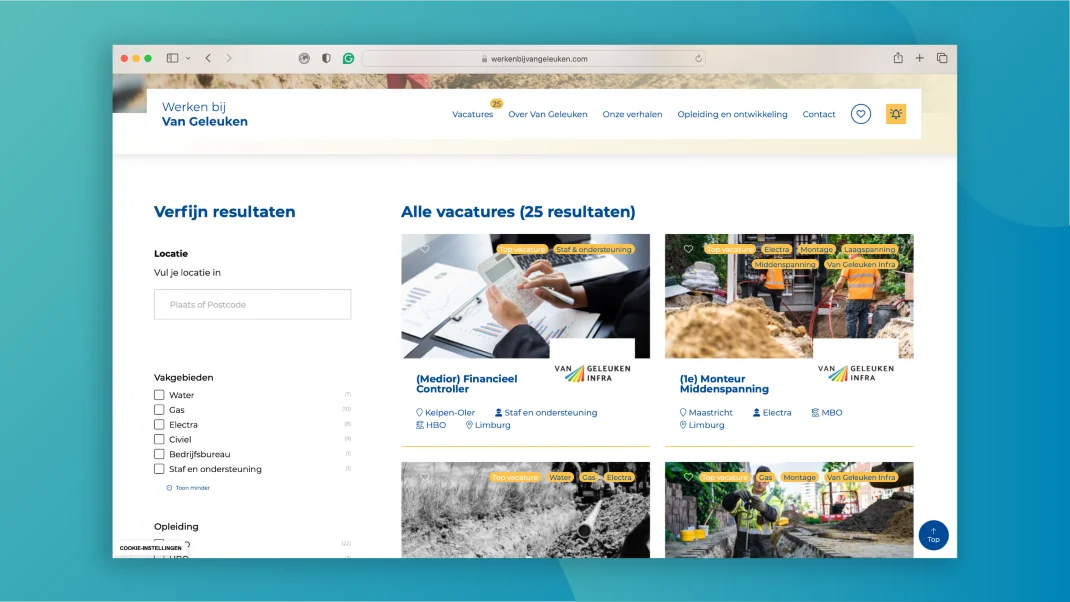Check the Electra checkbox
This screenshot has width=1070, height=602.
click(x=159, y=425)
